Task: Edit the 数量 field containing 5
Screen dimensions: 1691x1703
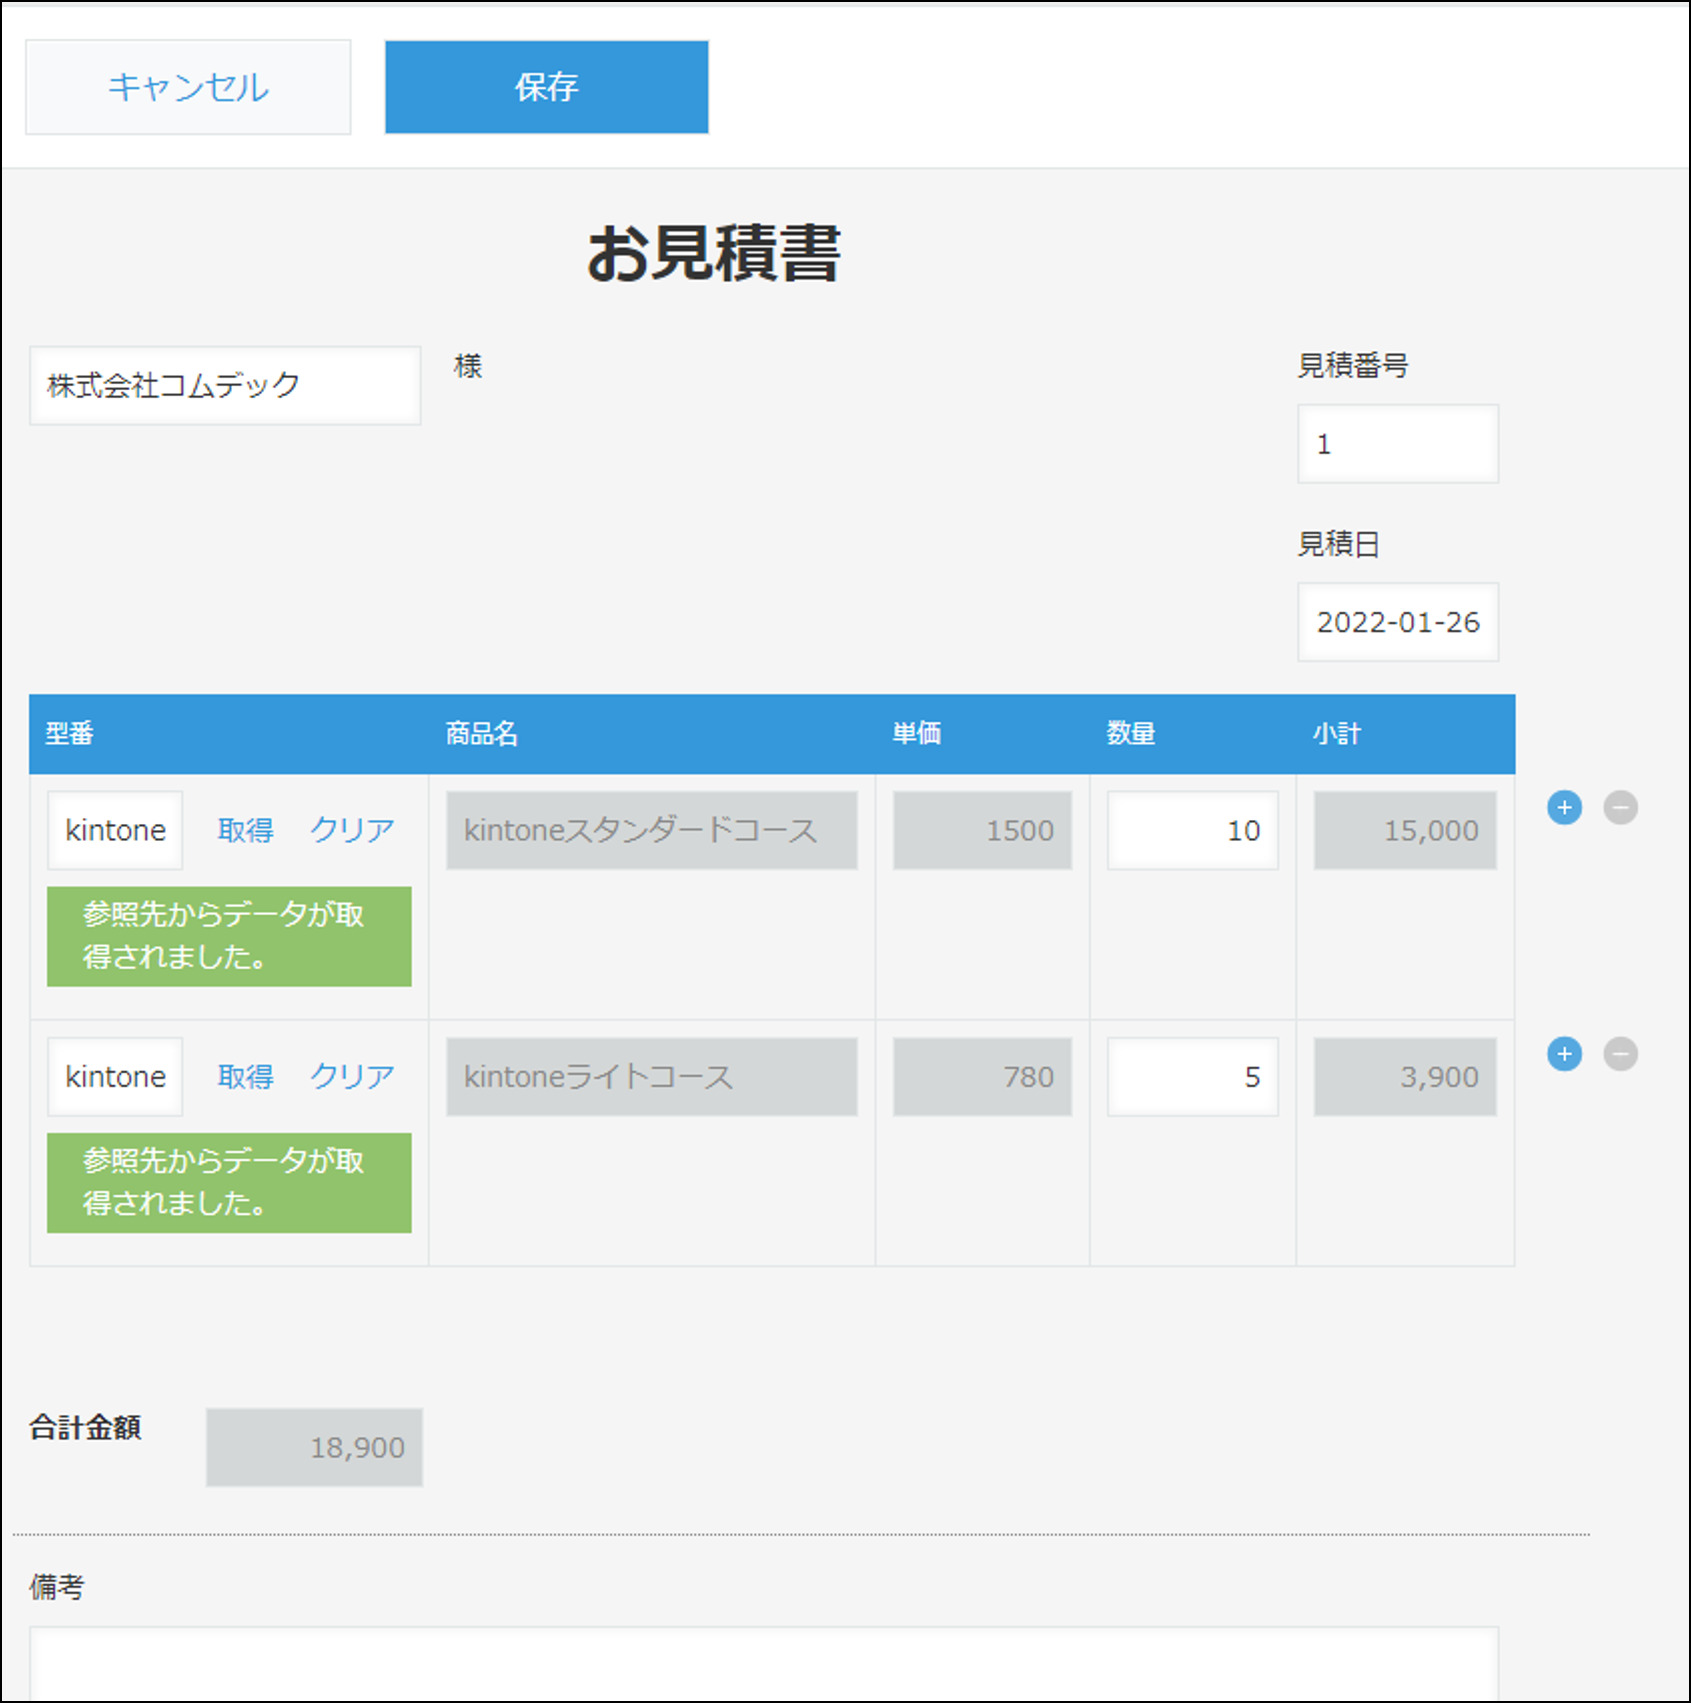Action: pos(1192,1076)
